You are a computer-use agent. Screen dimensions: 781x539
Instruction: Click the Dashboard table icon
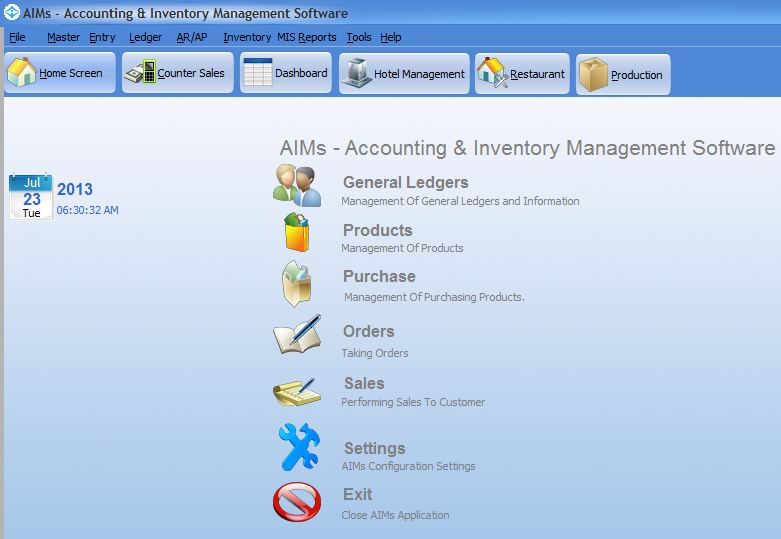258,72
